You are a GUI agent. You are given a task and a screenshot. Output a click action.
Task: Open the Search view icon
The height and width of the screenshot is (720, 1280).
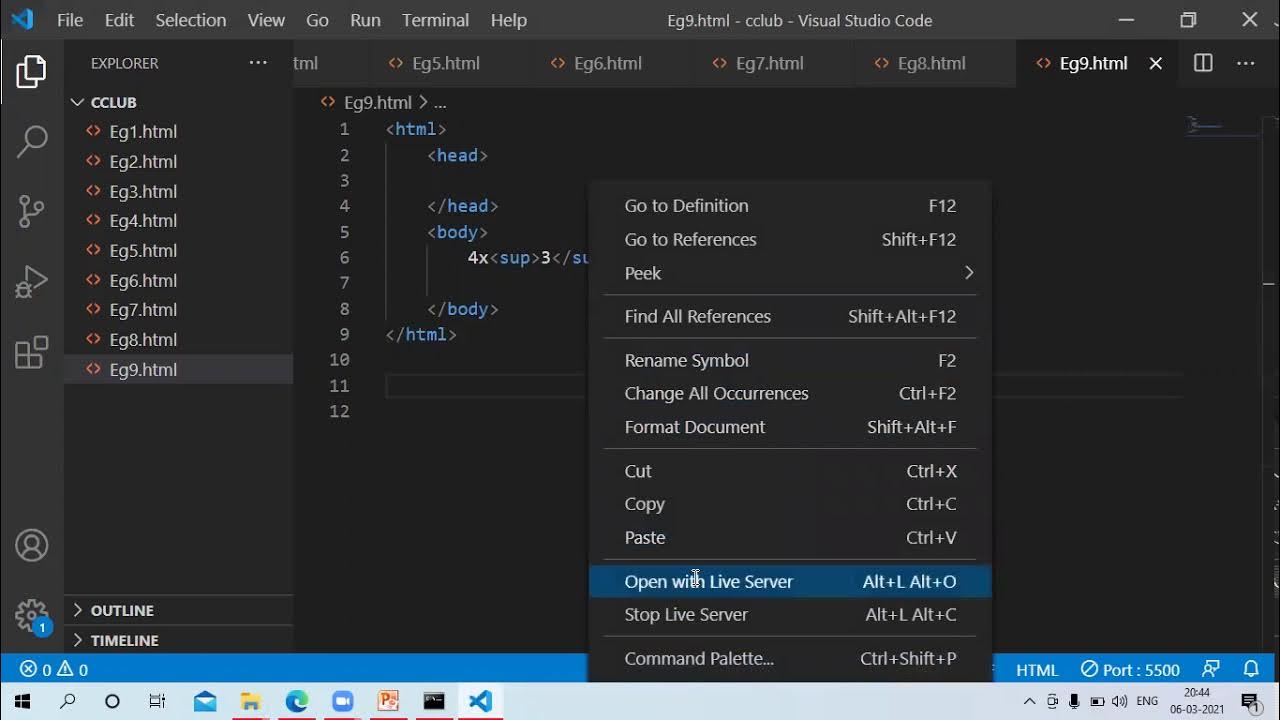click(31, 141)
